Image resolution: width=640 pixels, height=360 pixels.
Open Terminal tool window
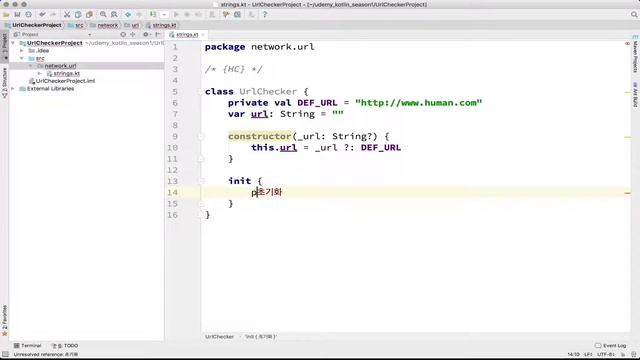point(28,346)
